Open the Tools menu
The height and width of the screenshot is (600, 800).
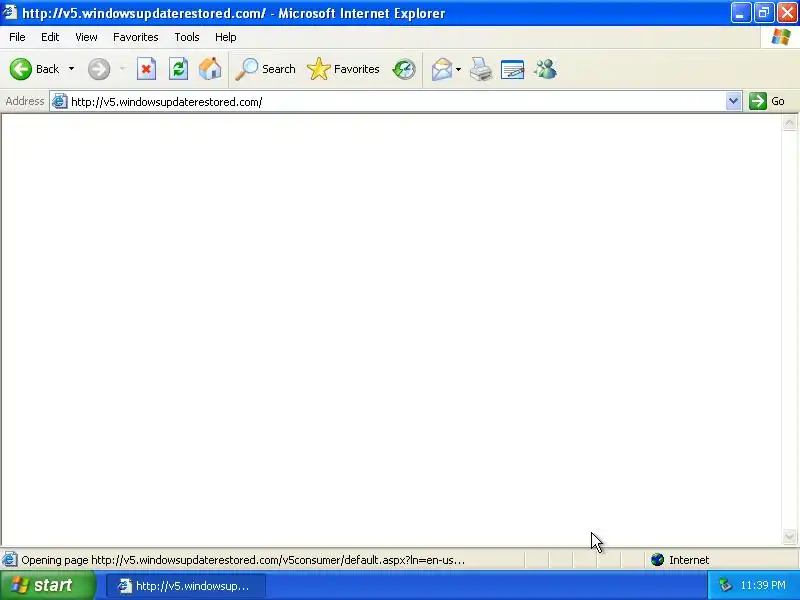point(187,37)
